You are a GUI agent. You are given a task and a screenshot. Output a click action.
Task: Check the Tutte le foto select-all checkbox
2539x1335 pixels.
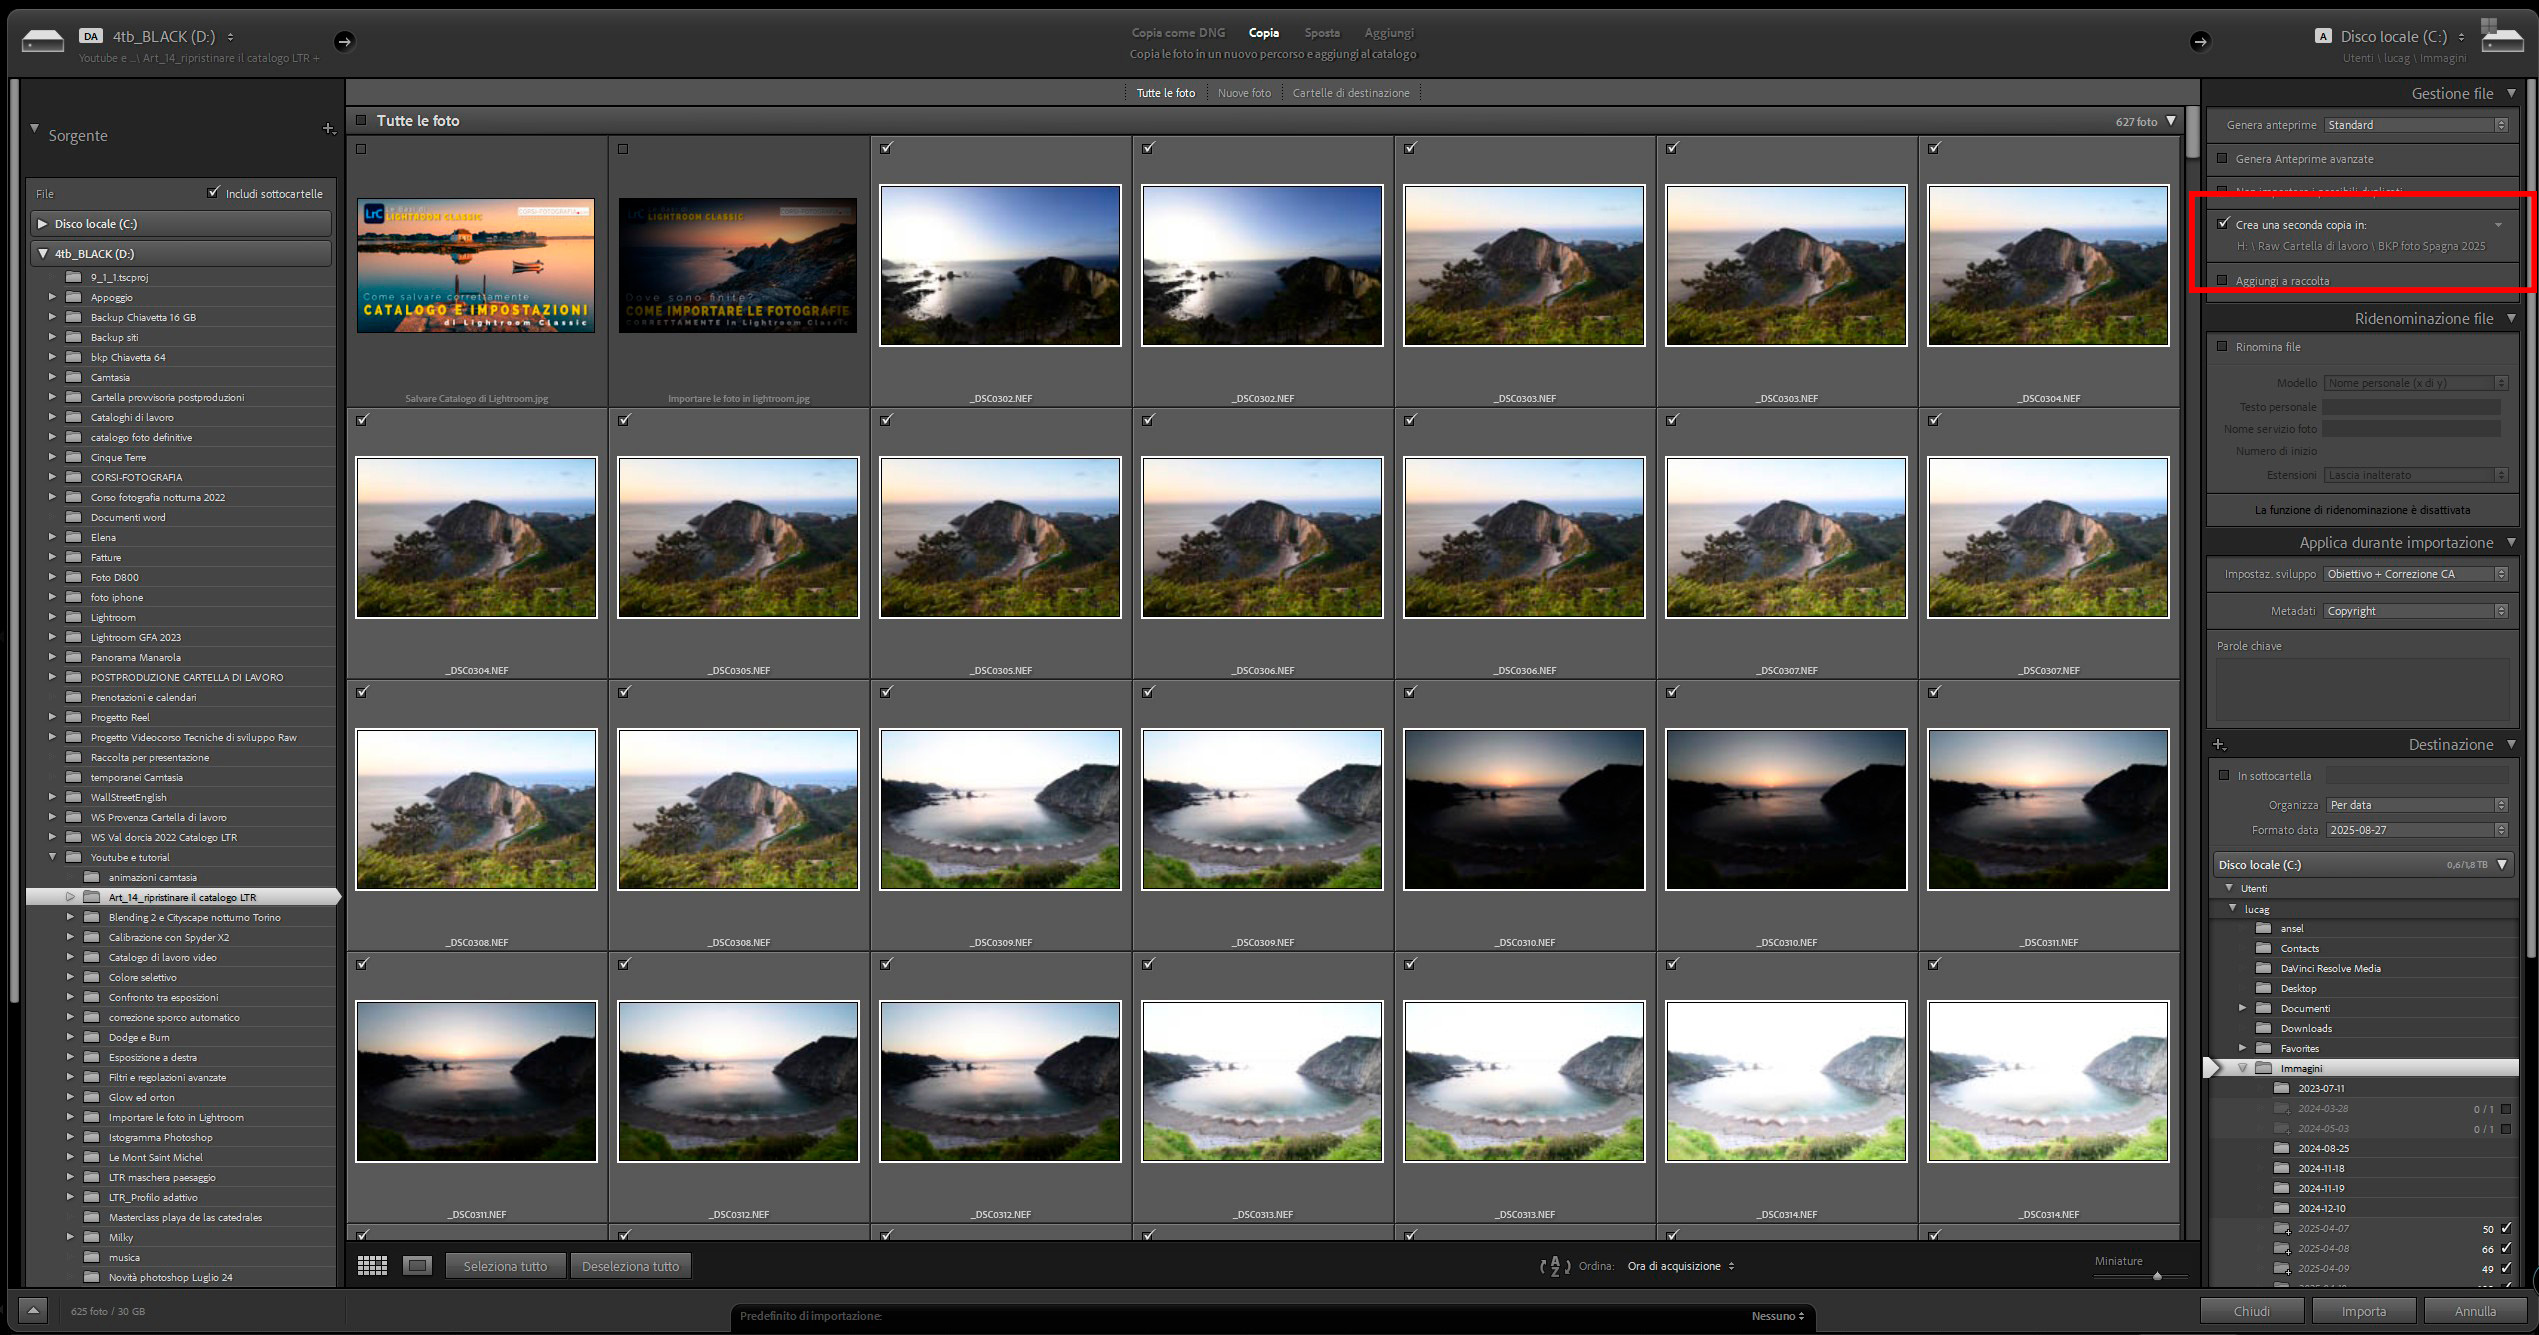point(361,120)
